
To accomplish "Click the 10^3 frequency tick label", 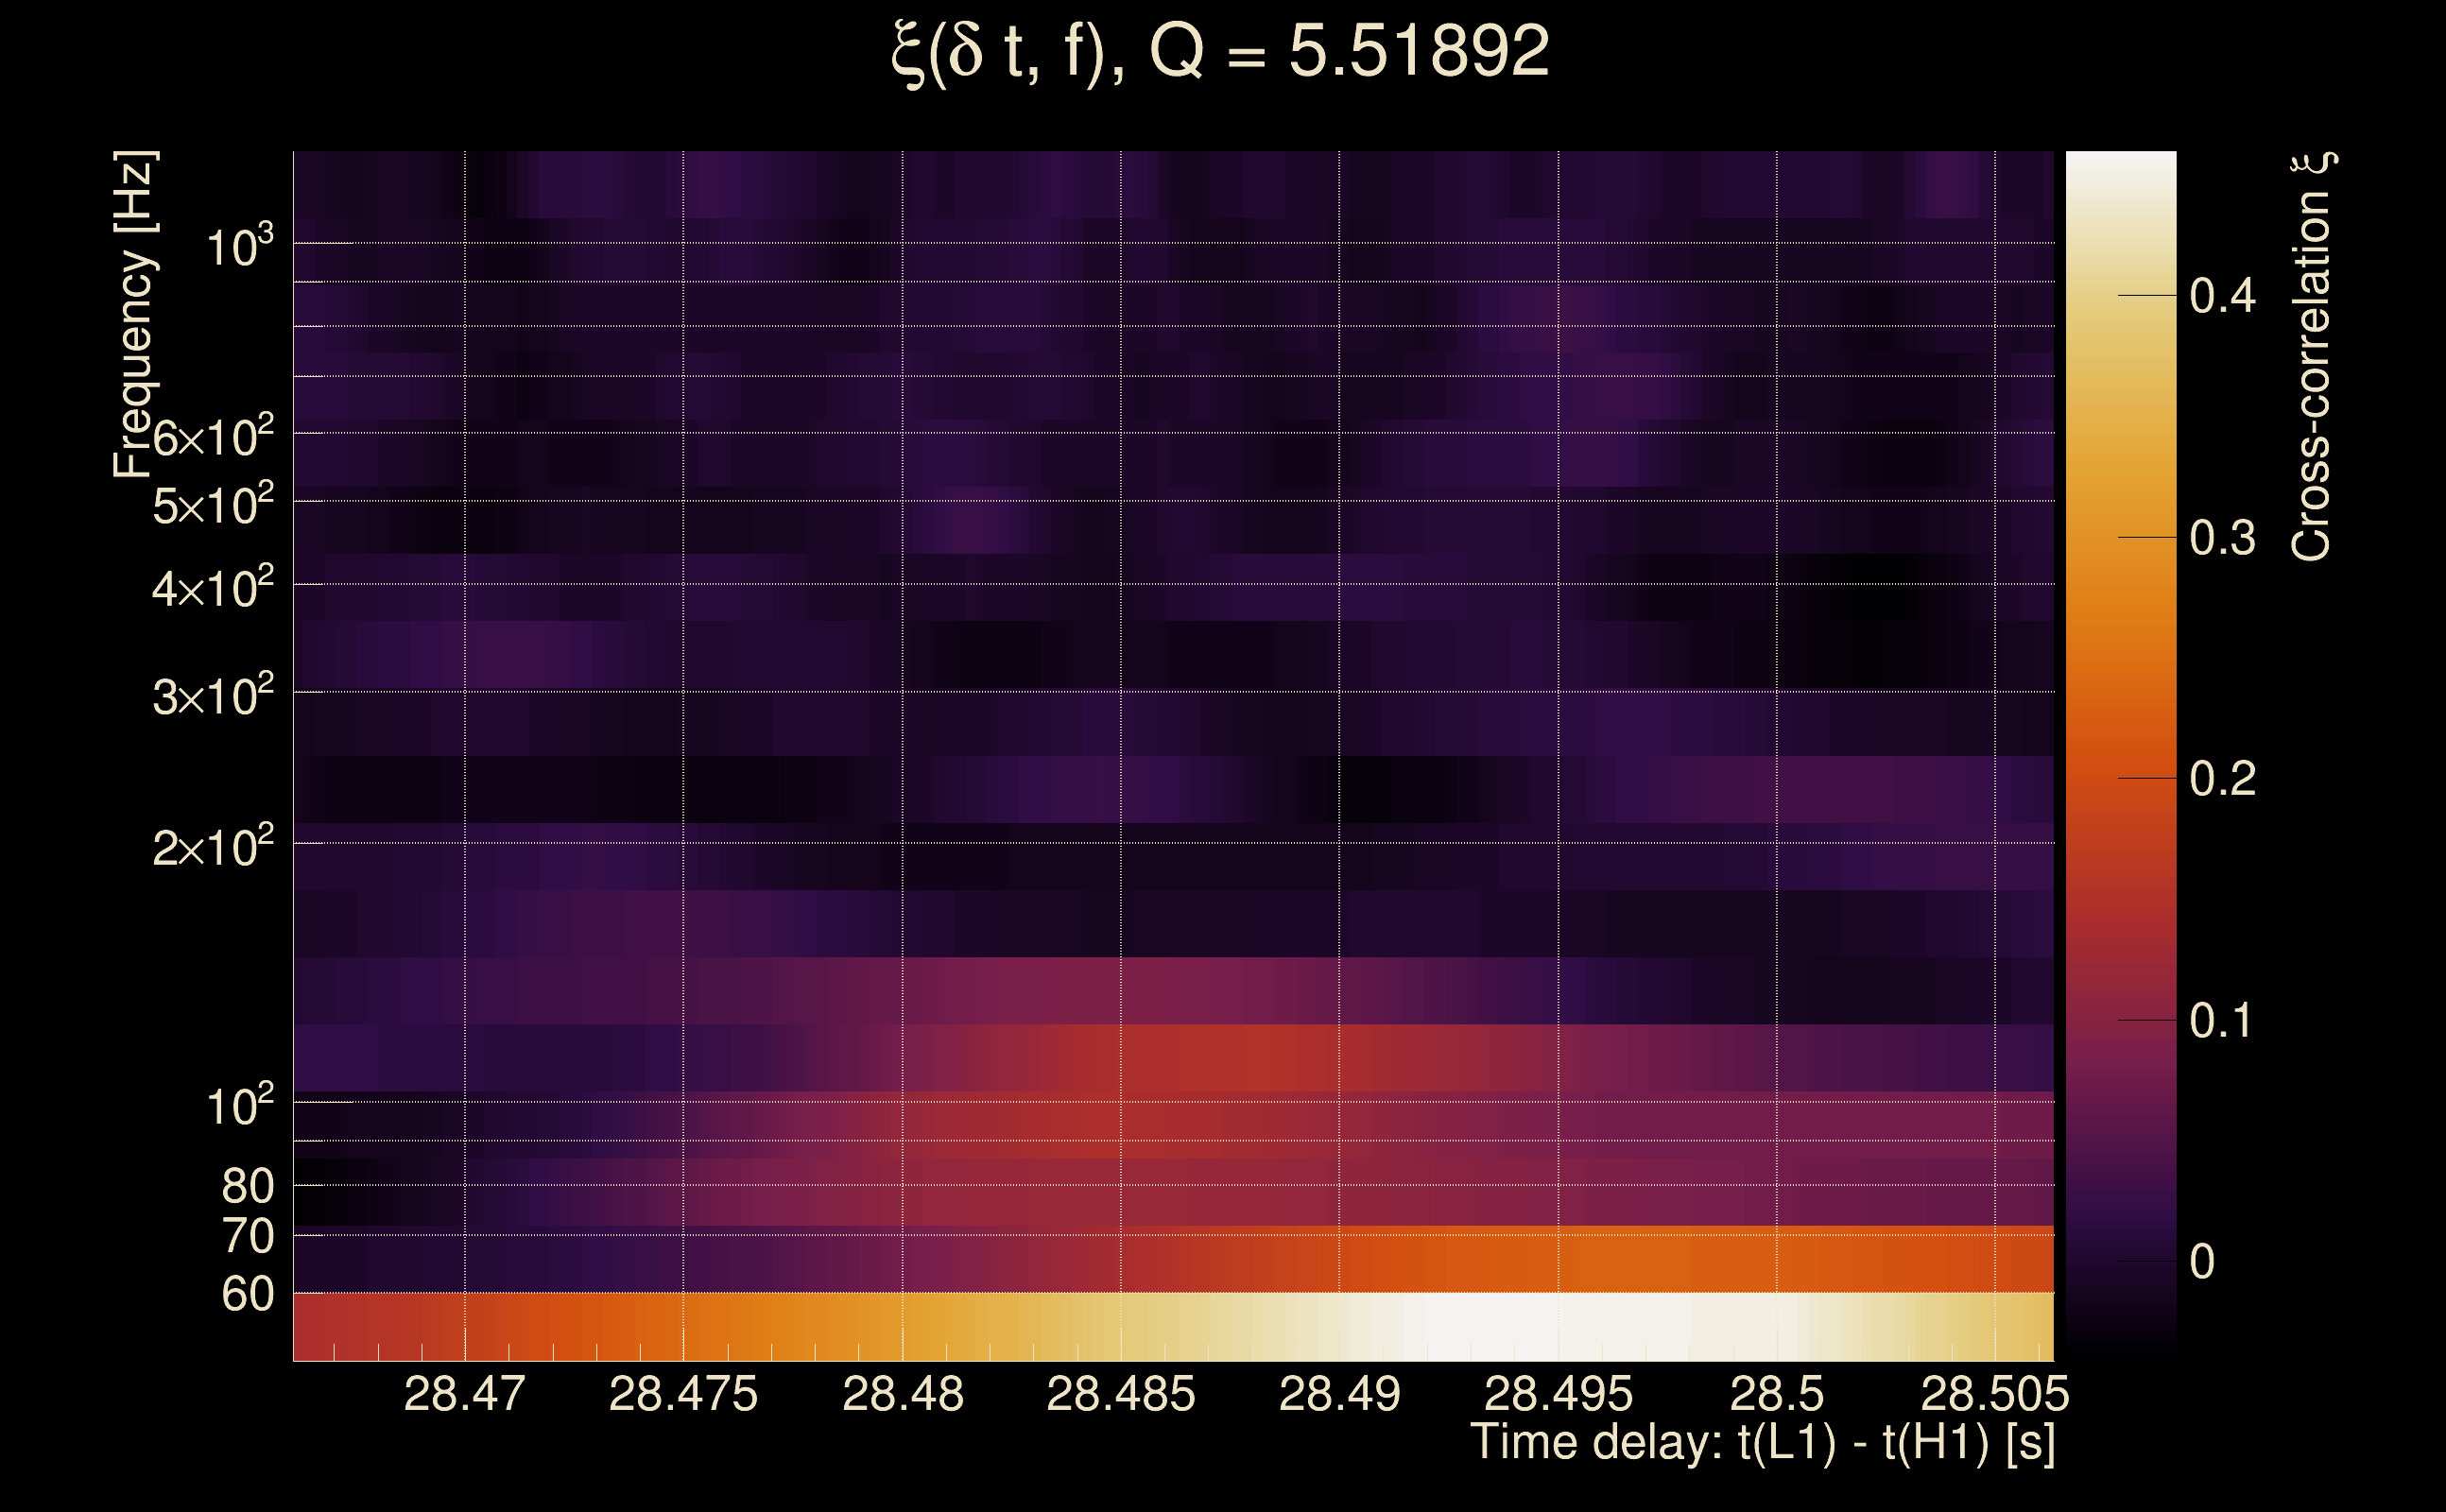I will [238, 247].
